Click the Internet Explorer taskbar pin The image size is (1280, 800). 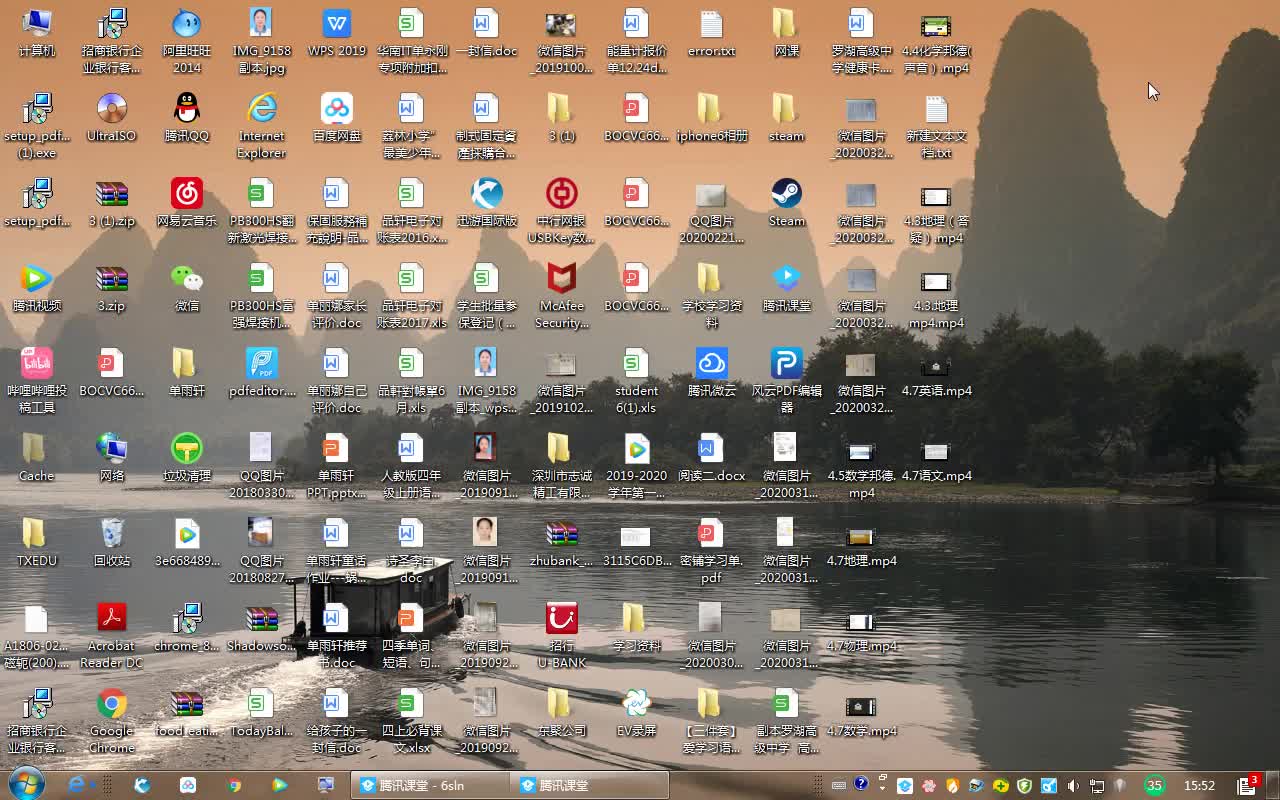(x=77, y=785)
